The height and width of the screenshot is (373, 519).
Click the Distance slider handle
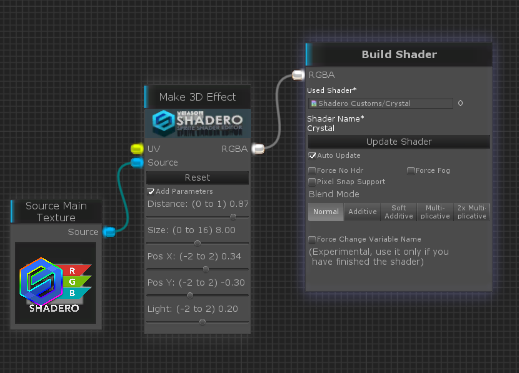(233, 217)
